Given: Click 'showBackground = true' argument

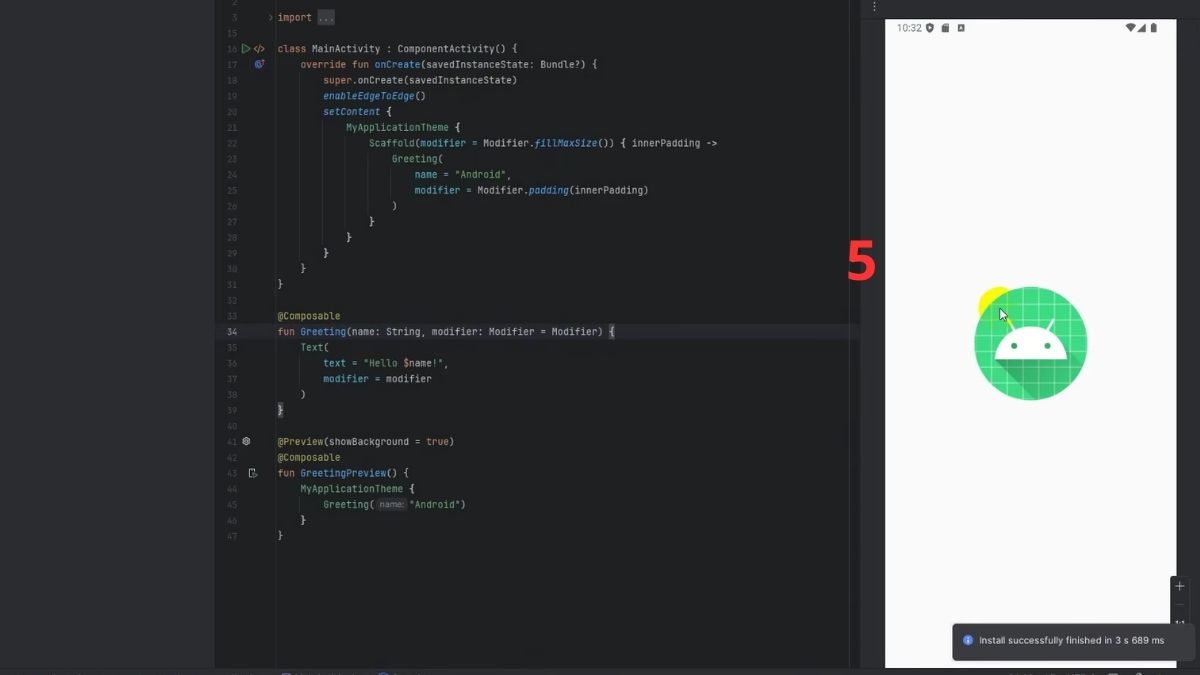Looking at the screenshot, I should coord(389,441).
